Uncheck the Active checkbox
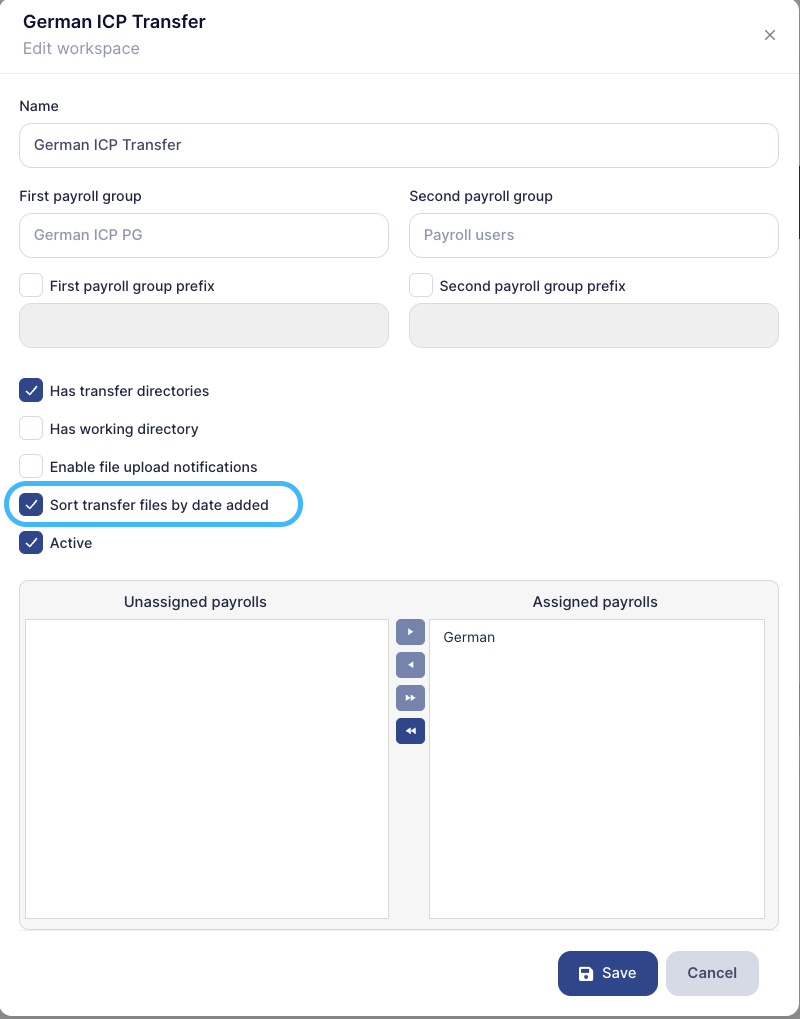 (30, 542)
